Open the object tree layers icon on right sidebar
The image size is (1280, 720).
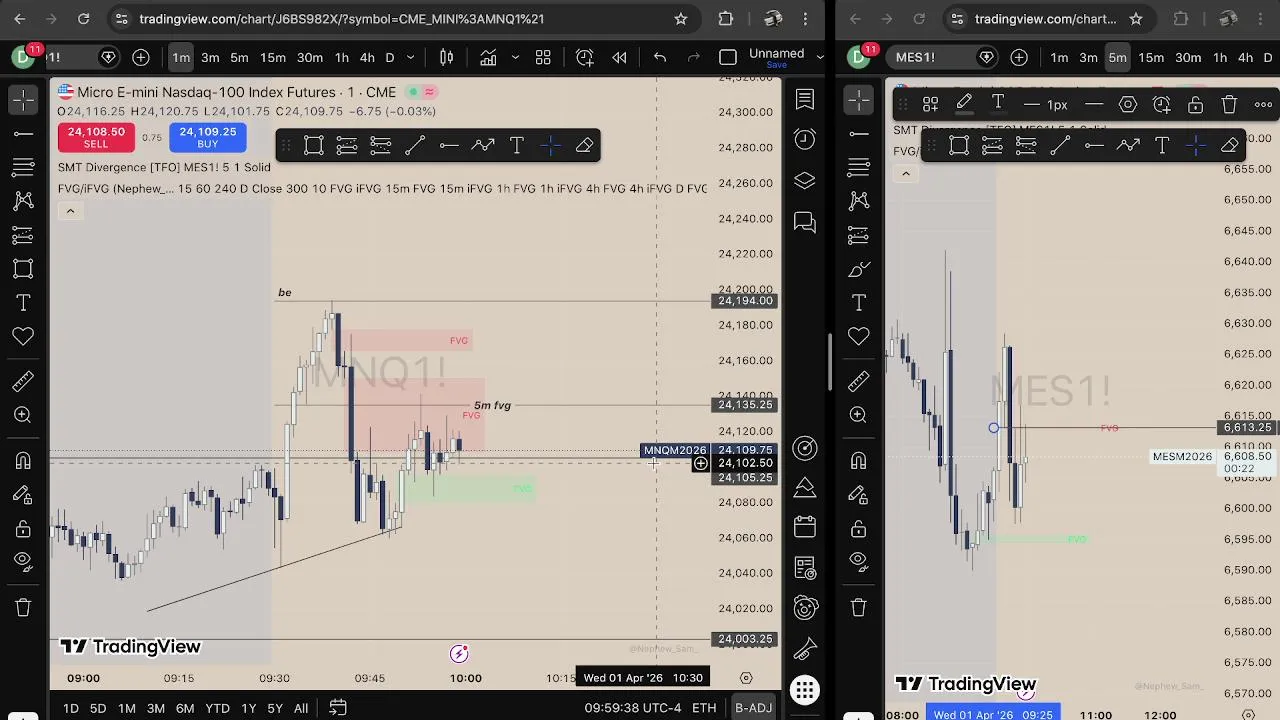coord(805,181)
